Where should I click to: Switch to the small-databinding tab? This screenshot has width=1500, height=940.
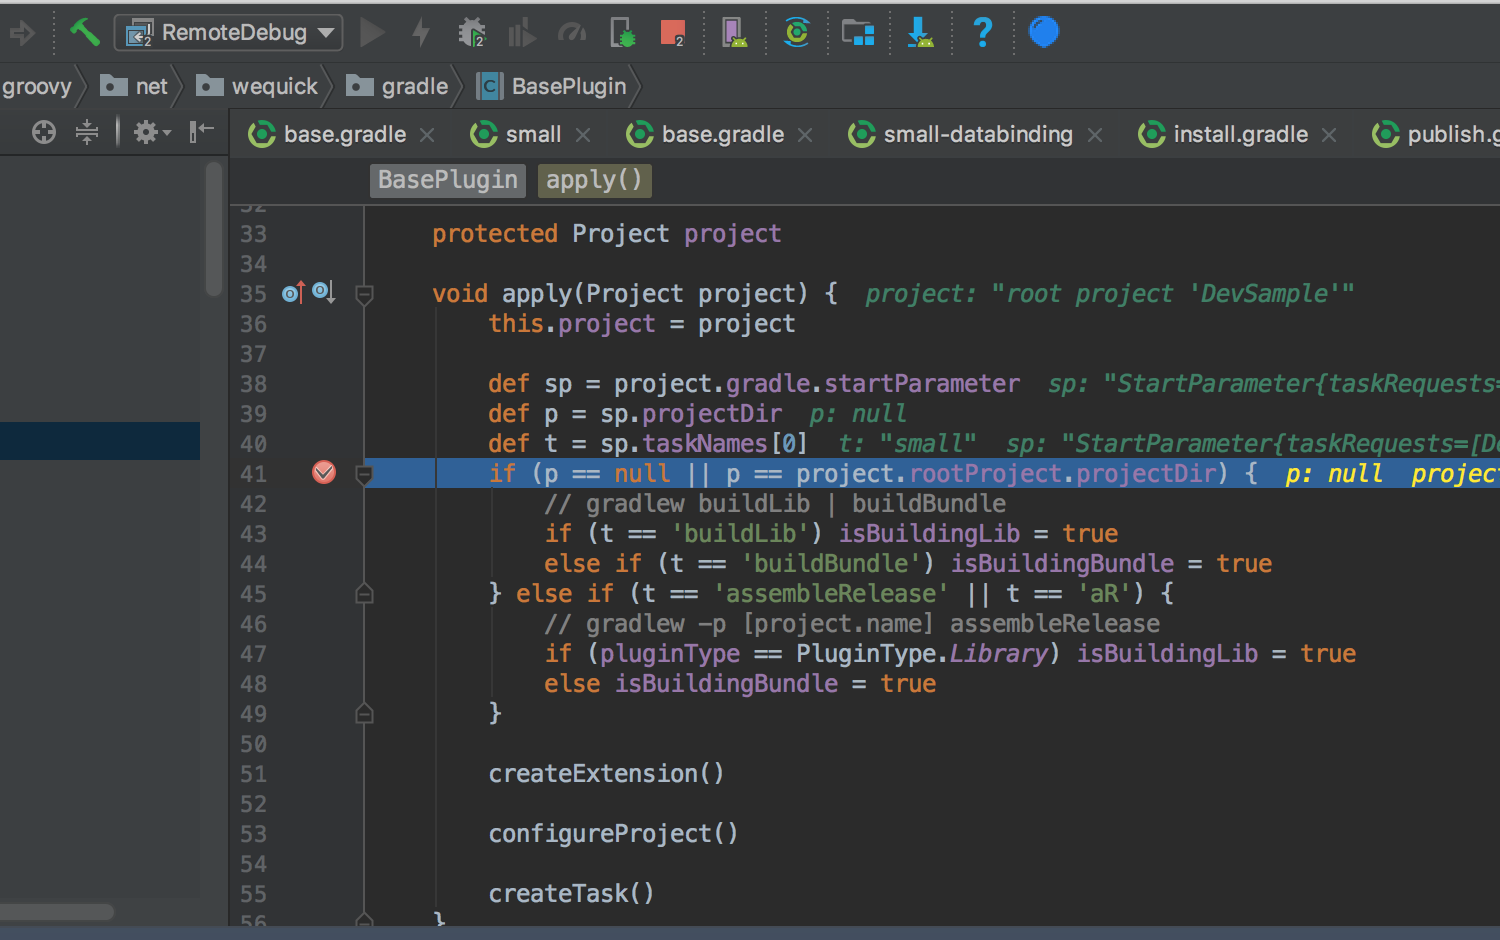tap(961, 134)
